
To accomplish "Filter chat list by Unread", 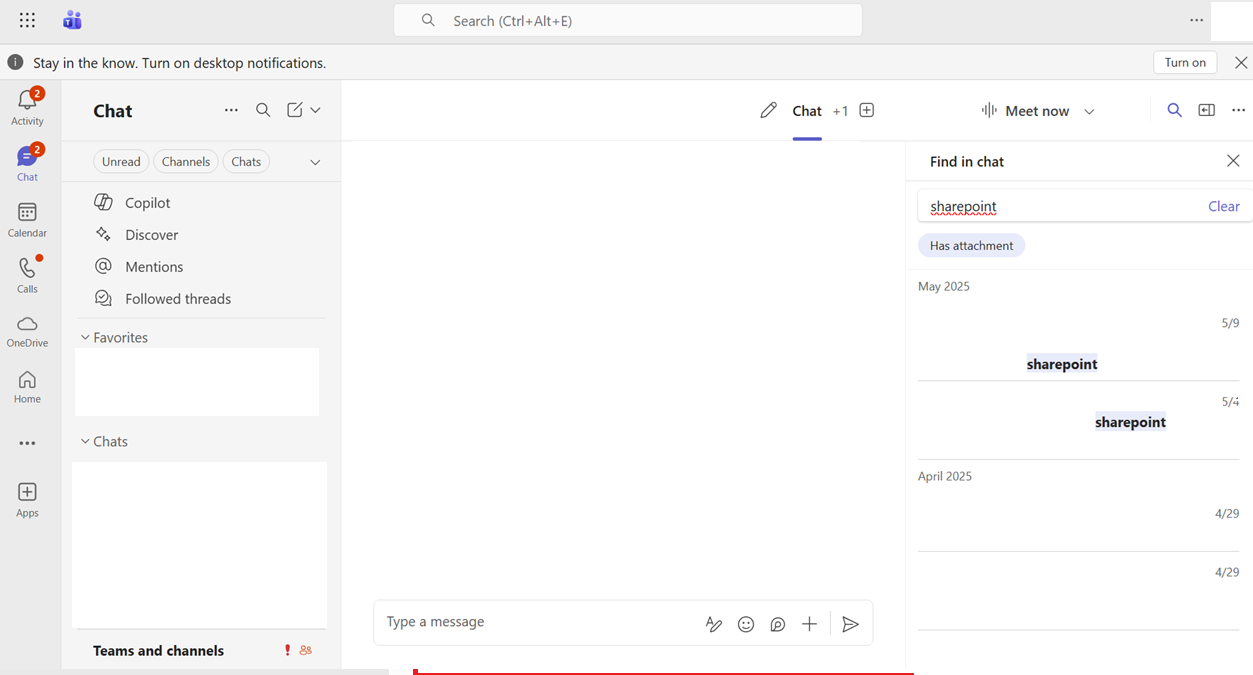I will click(x=121, y=161).
